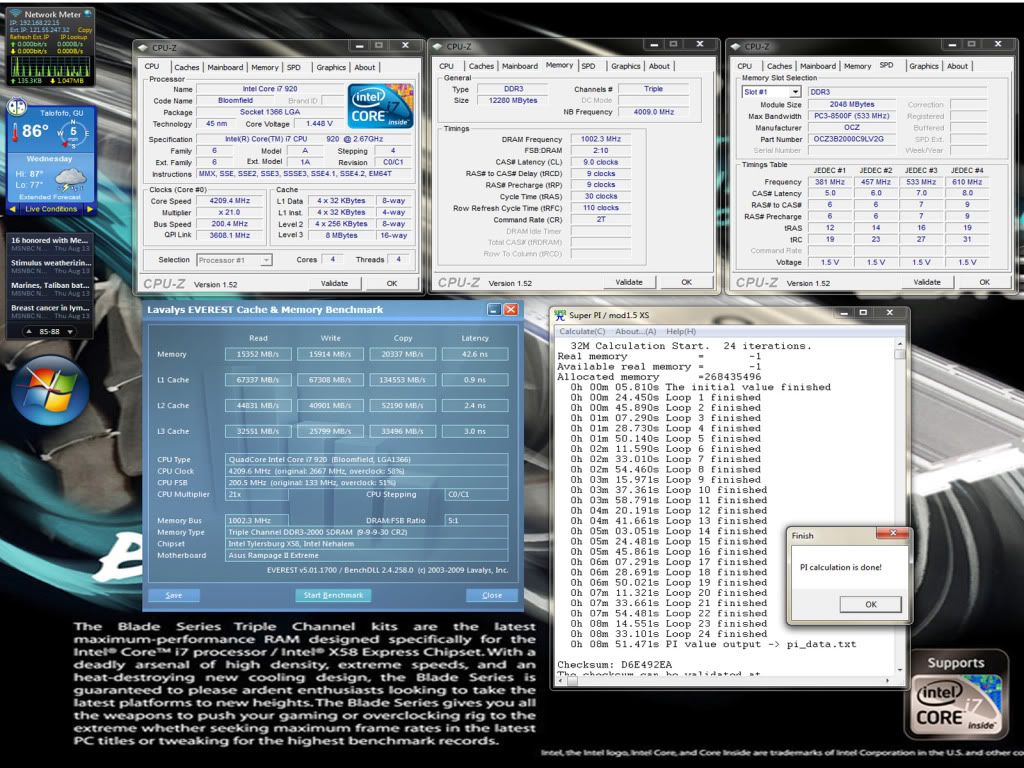Open the Help(H) menu in Super PI
The width and height of the screenshot is (1024, 768).
pyautogui.click(x=681, y=332)
